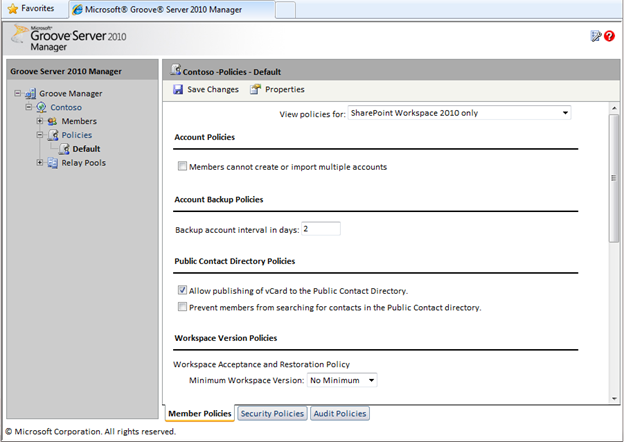624x442 pixels.
Task: Check Prevent members from searching contacts
Action: [x=182, y=307]
